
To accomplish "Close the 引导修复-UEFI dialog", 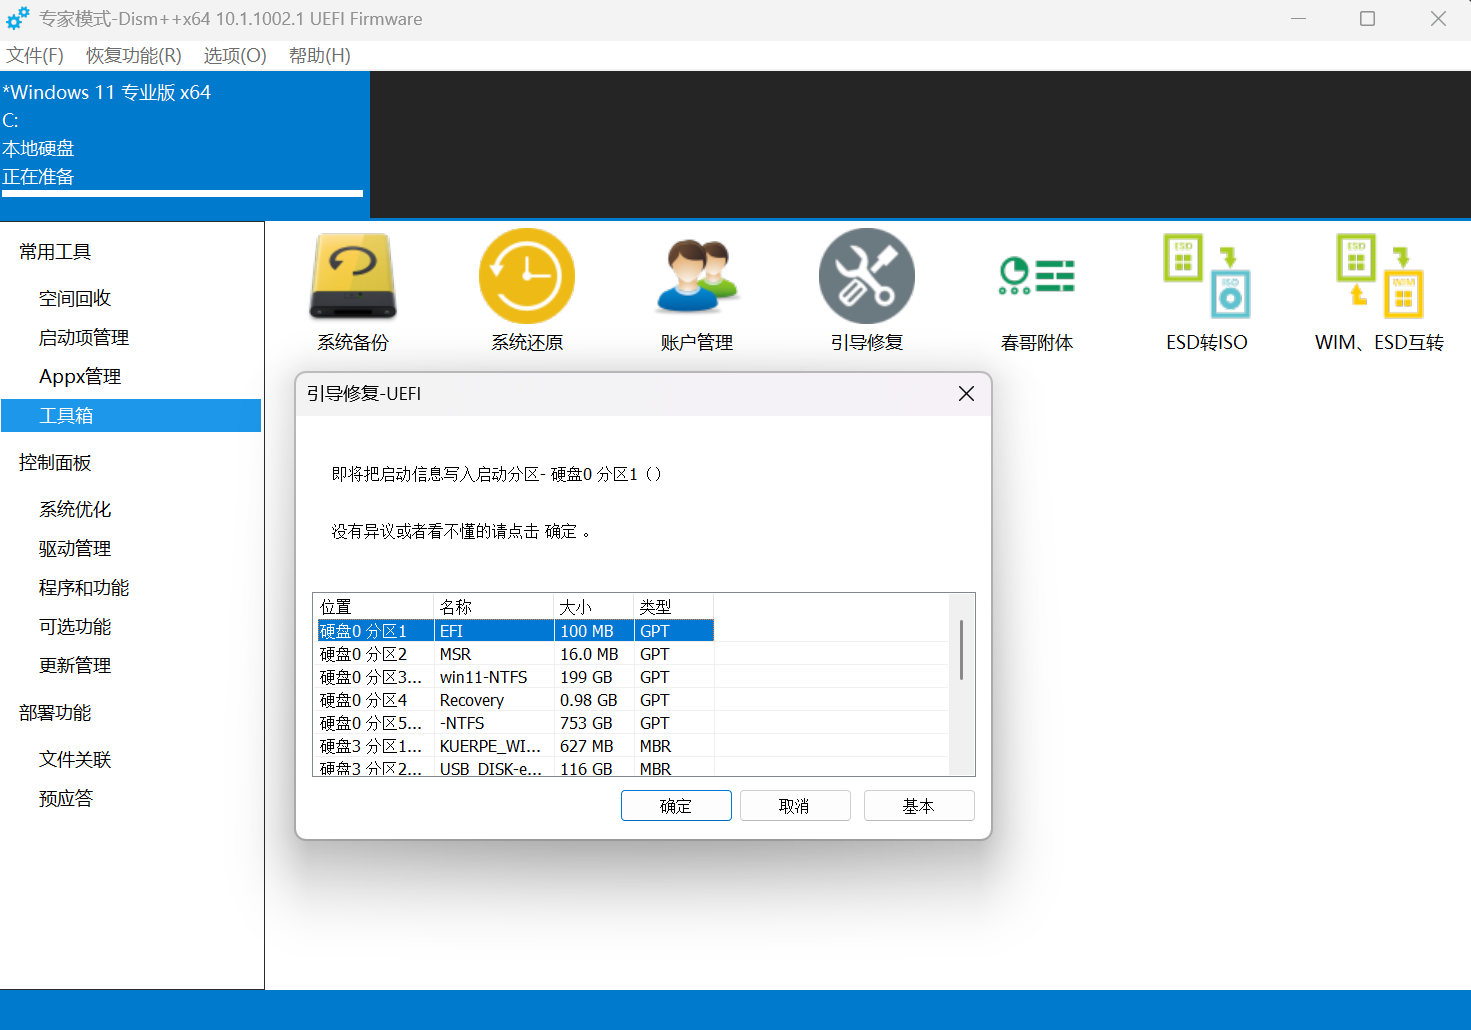I will pos(966,394).
